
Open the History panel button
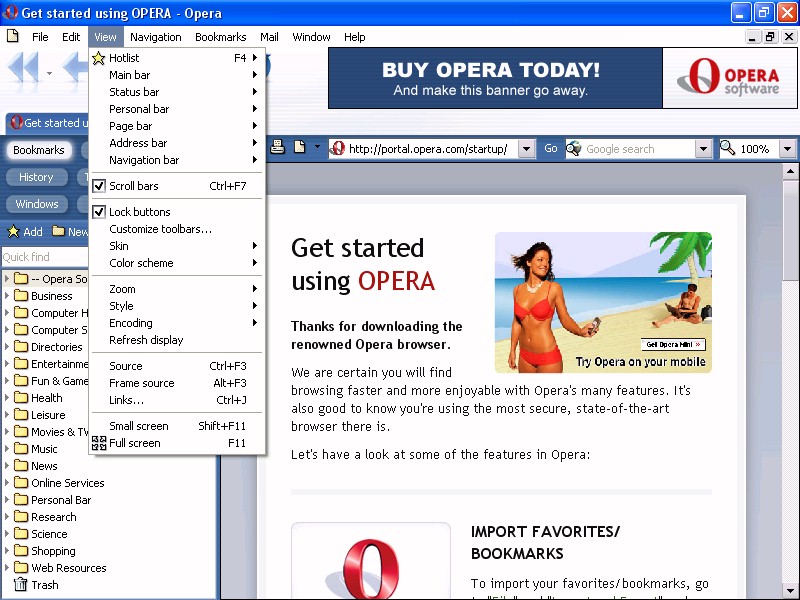click(36, 177)
